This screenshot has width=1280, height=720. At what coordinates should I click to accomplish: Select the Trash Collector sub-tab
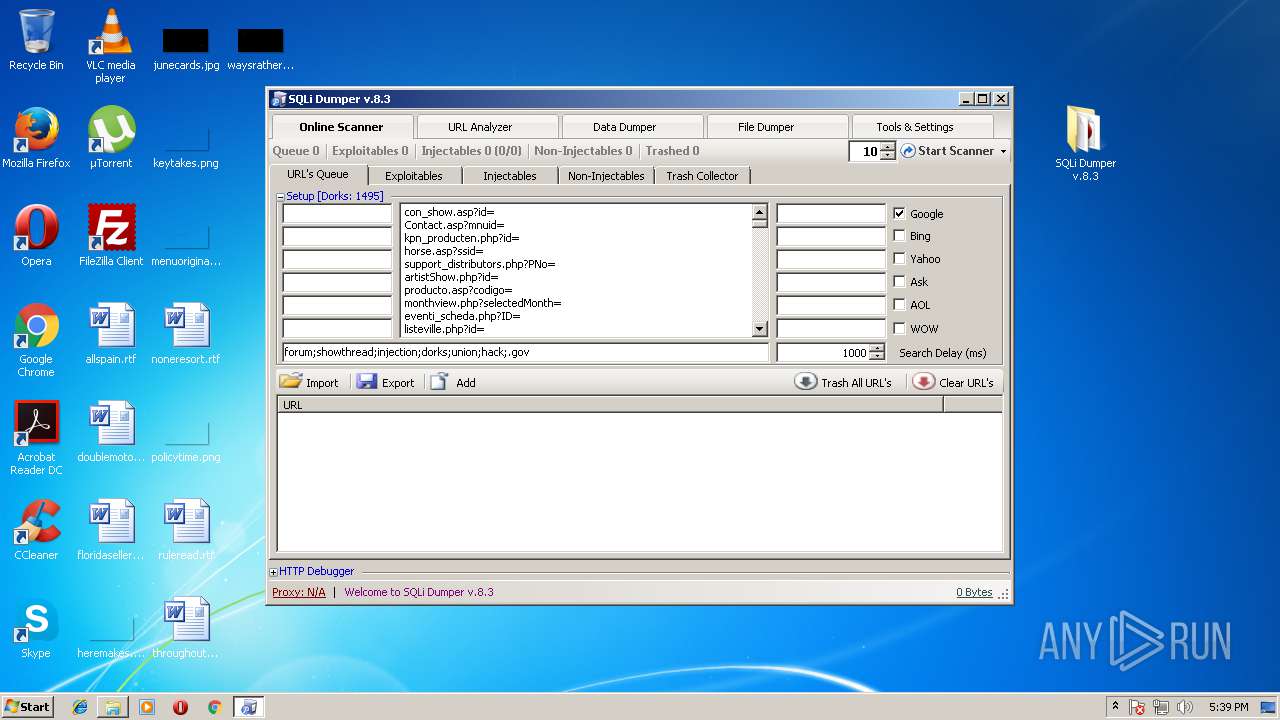(x=702, y=176)
